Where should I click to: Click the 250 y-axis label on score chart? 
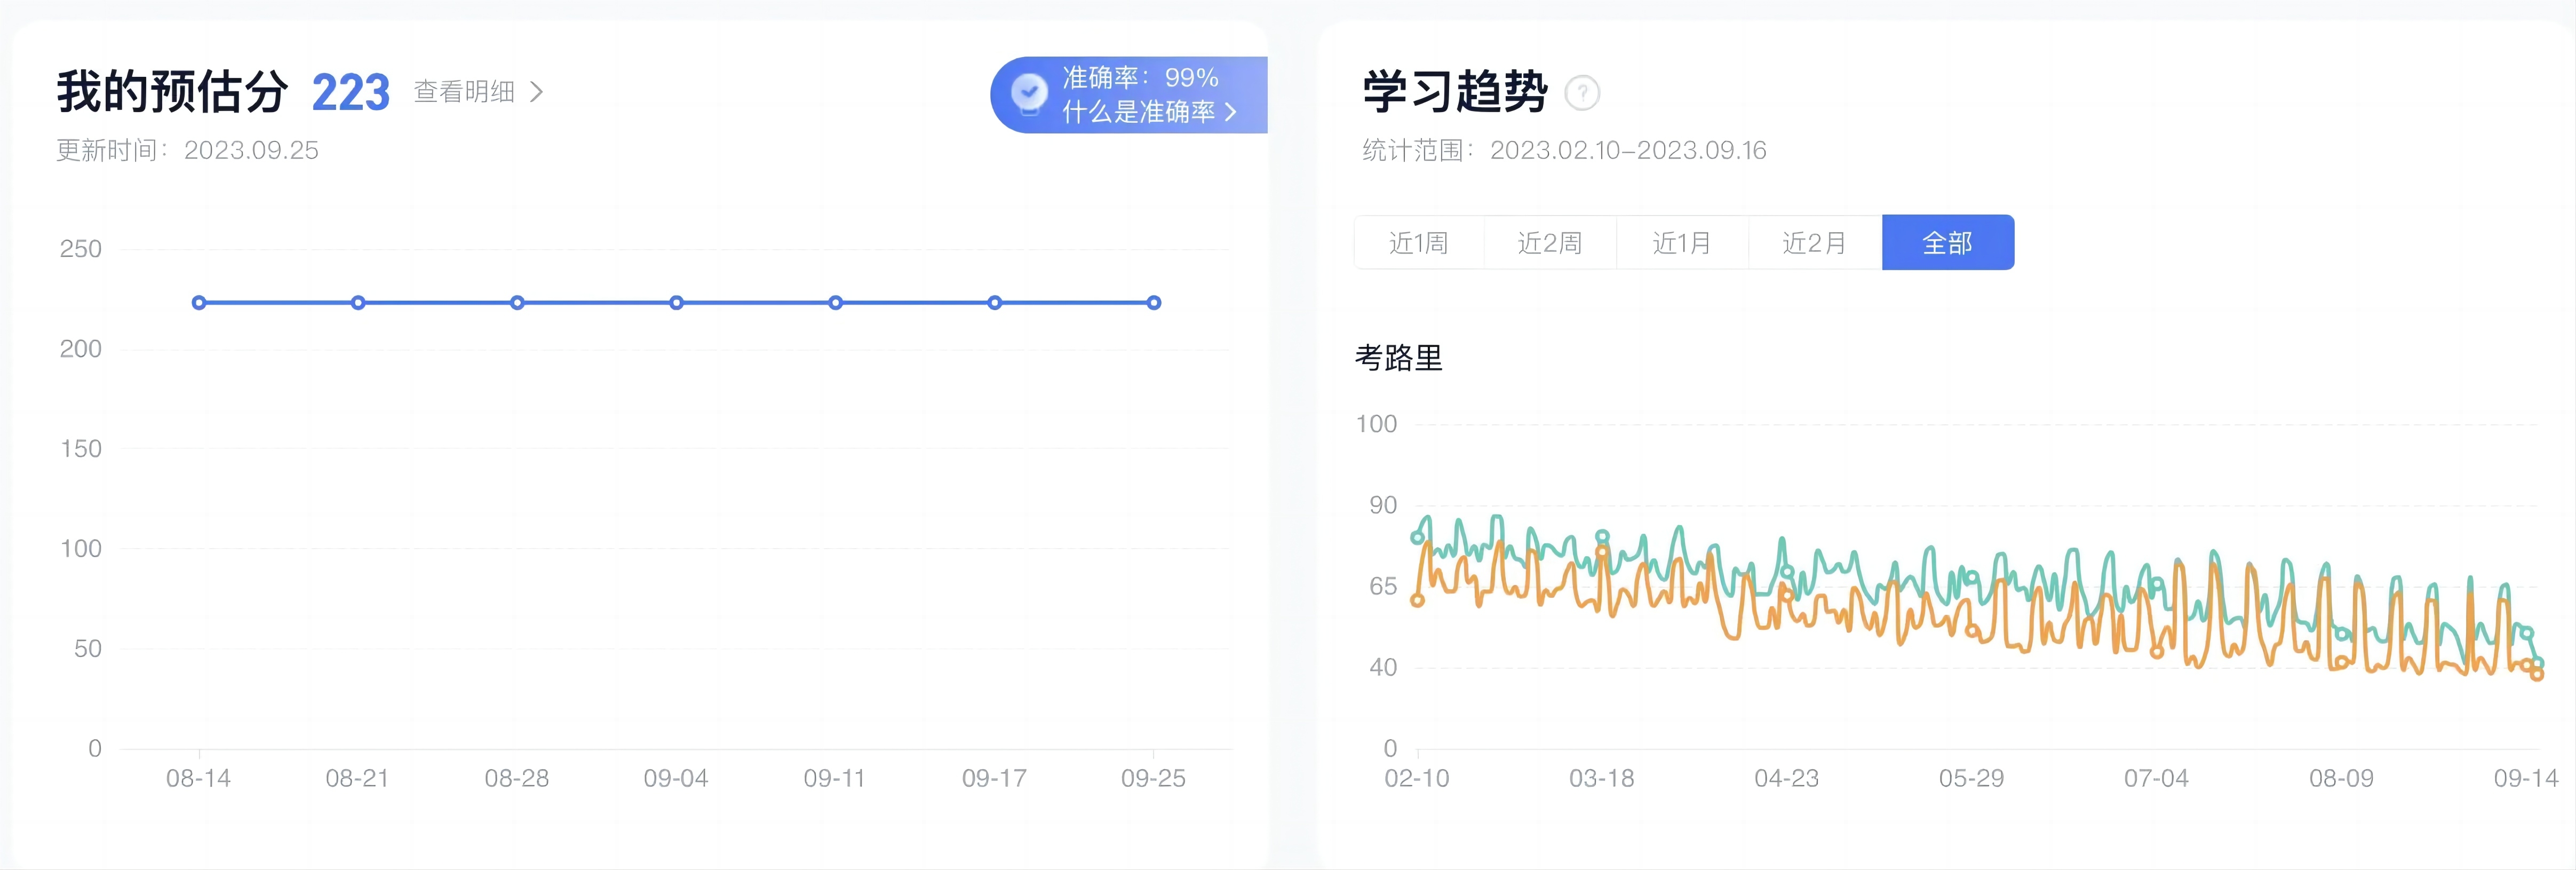(x=81, y=249)
